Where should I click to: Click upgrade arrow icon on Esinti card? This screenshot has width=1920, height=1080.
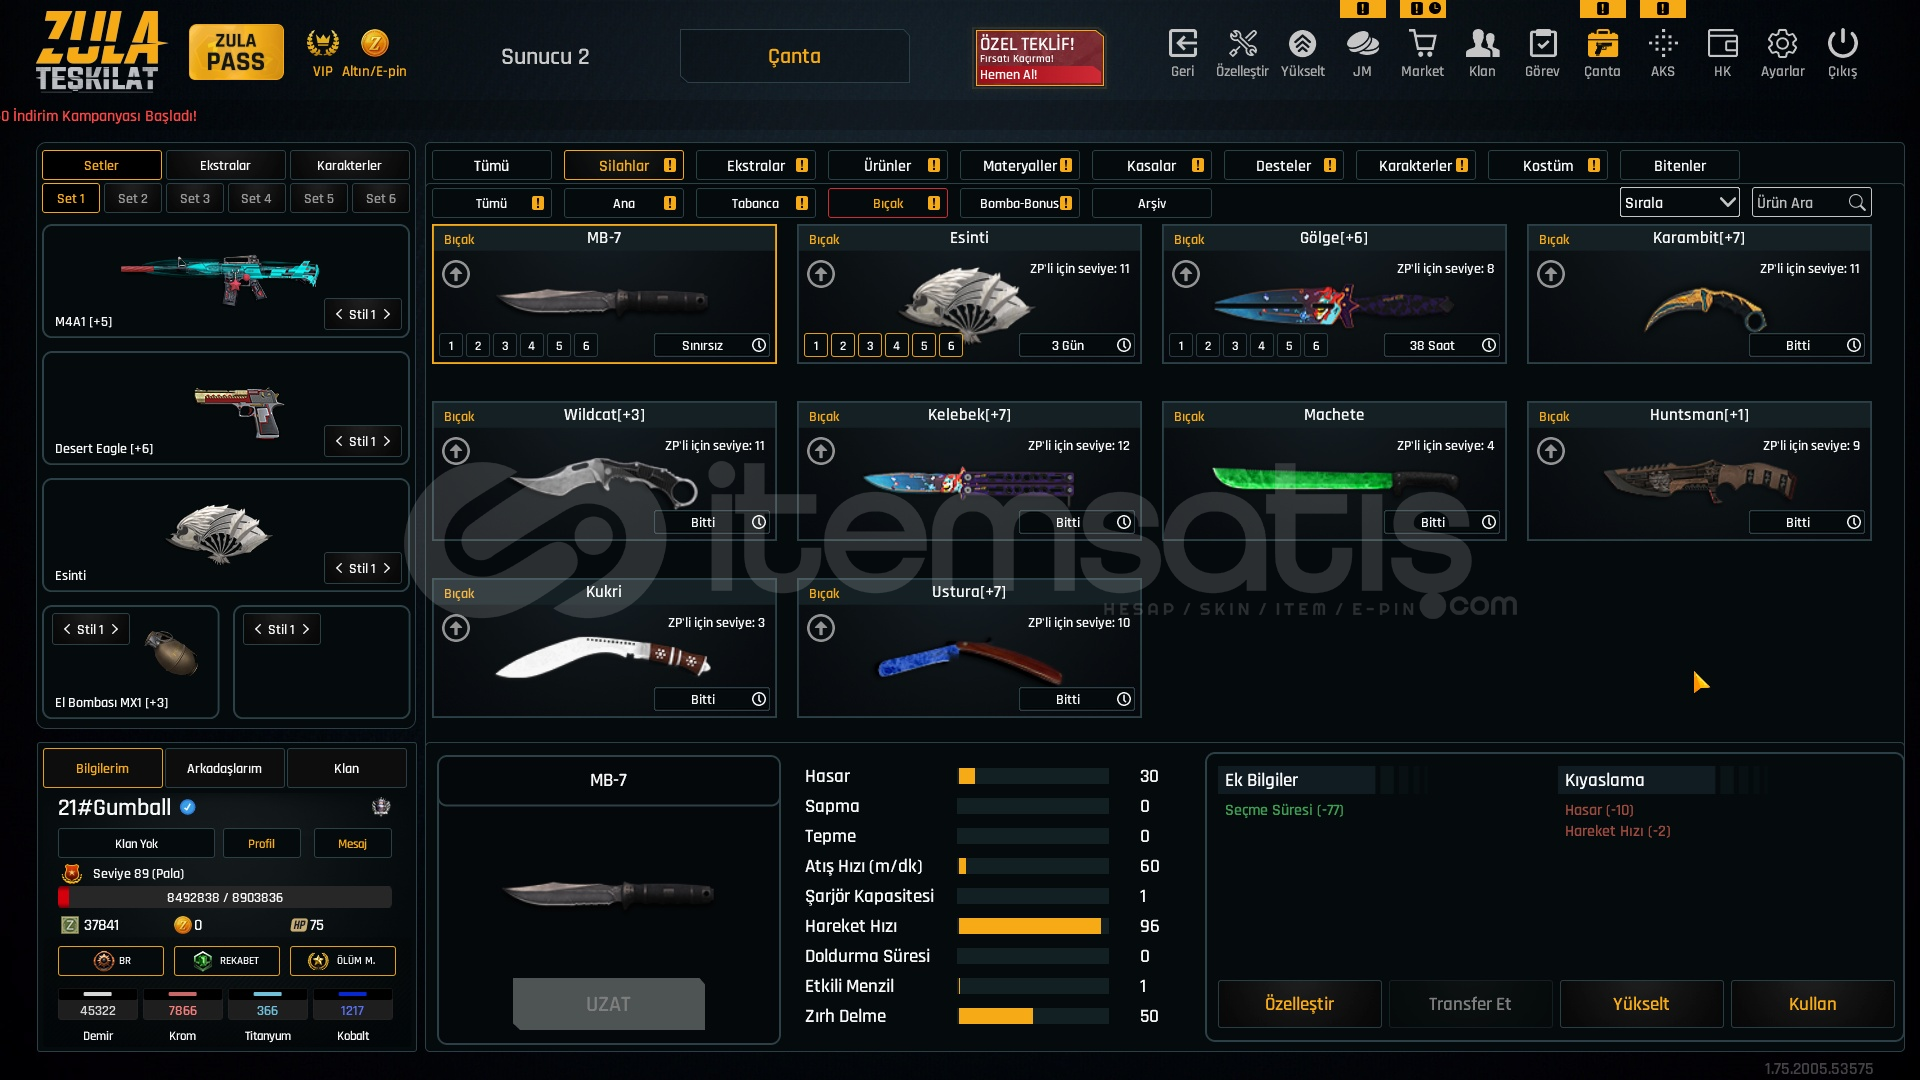click(x=821, y=274)
